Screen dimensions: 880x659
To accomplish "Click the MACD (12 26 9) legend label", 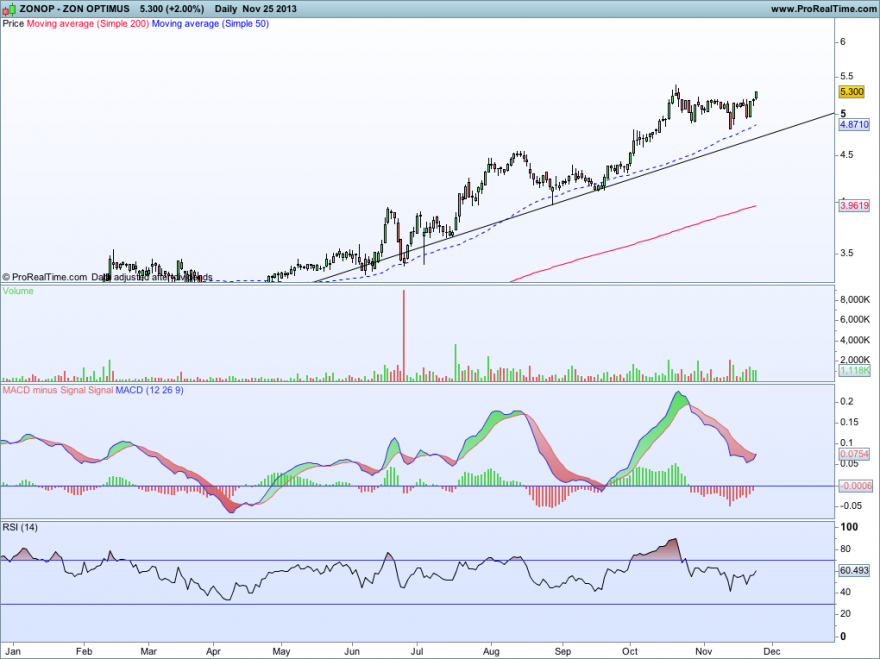I will (149, 390).
